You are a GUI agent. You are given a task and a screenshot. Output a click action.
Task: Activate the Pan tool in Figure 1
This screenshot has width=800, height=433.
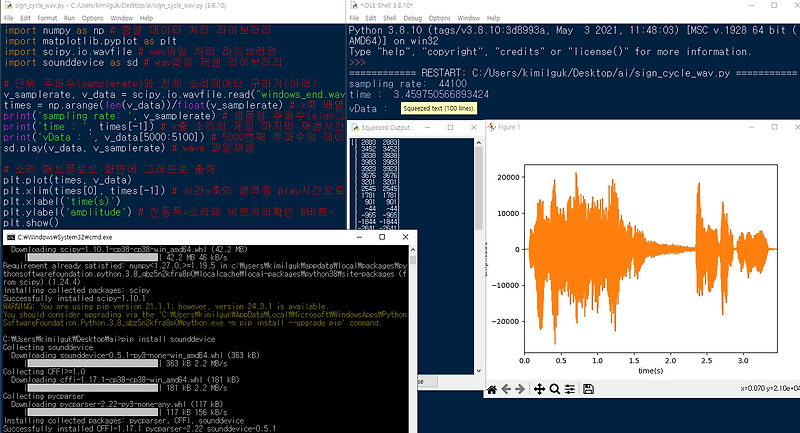click(x=539, y=389)
